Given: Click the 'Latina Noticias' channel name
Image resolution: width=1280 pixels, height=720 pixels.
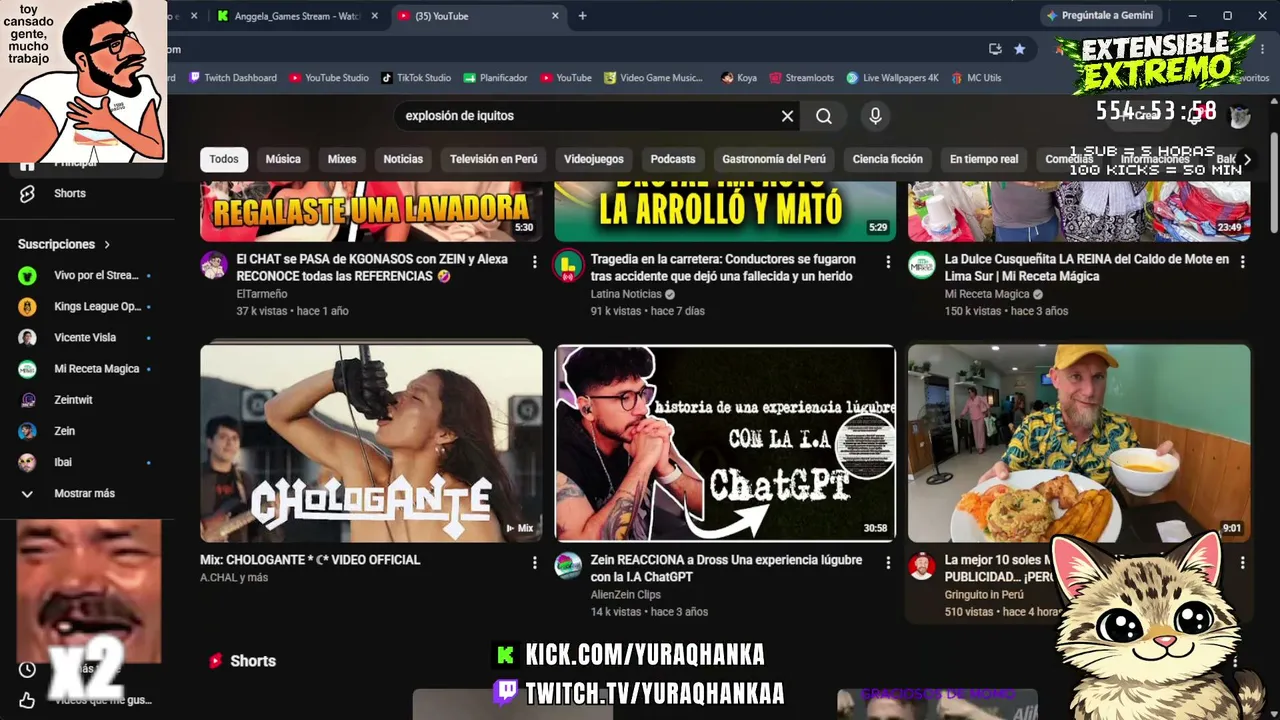Looking at the screenshot, I should (x=626, y=294).
